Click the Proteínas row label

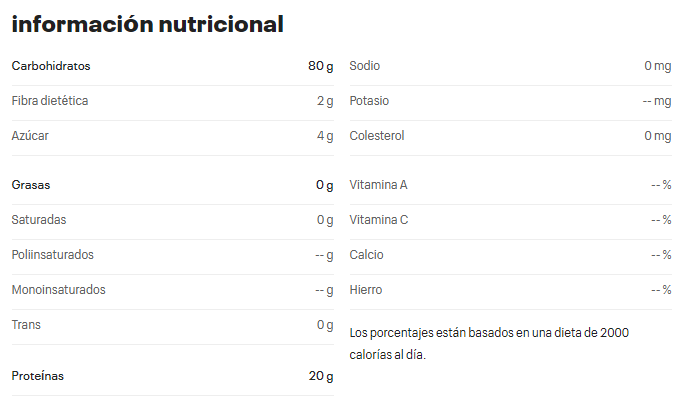(37, 376)
